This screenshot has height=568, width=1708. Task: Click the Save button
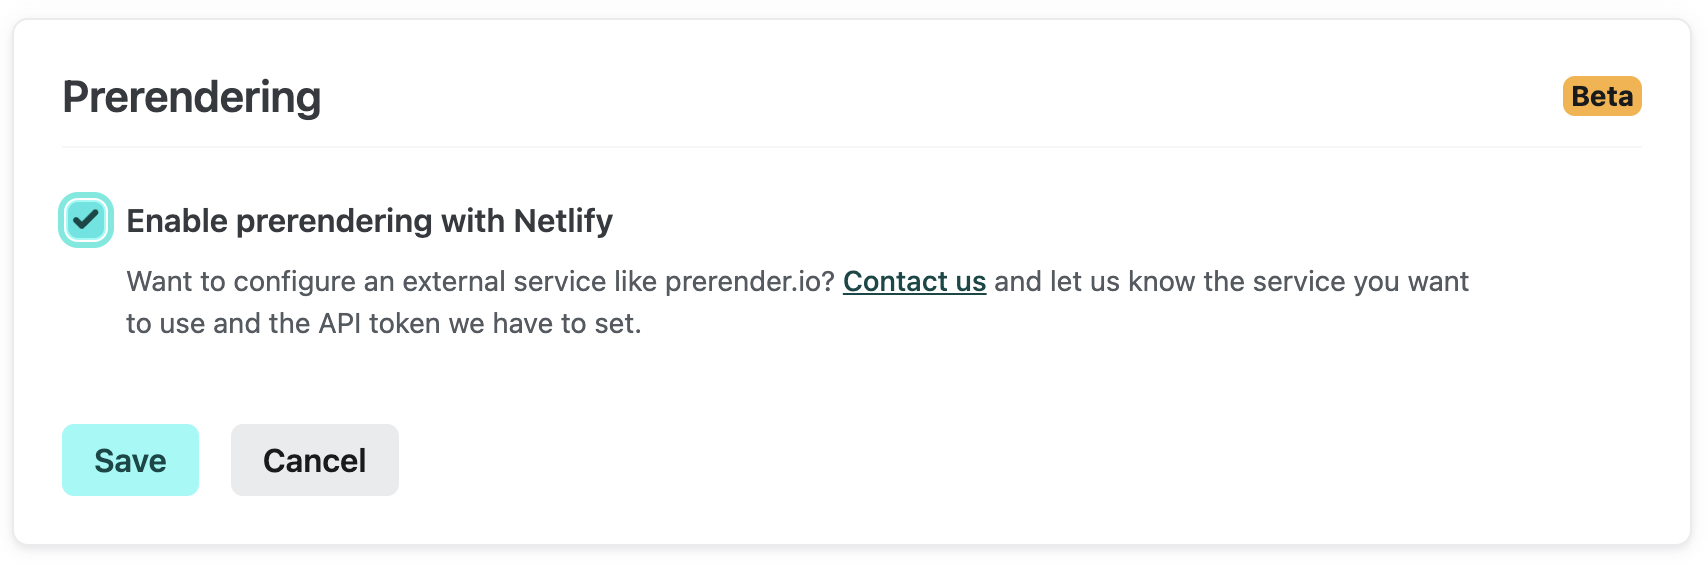(x=130, y=460)
